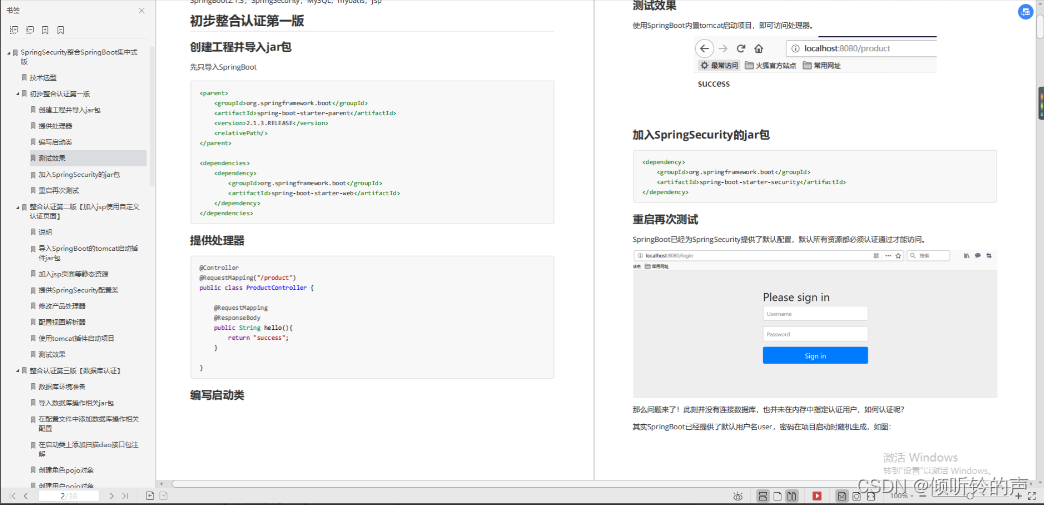Viewport: 1044px width, 505px height.
Task: Click the localhost:8080/product browser screenshot
Action: [x=816, y=64]
